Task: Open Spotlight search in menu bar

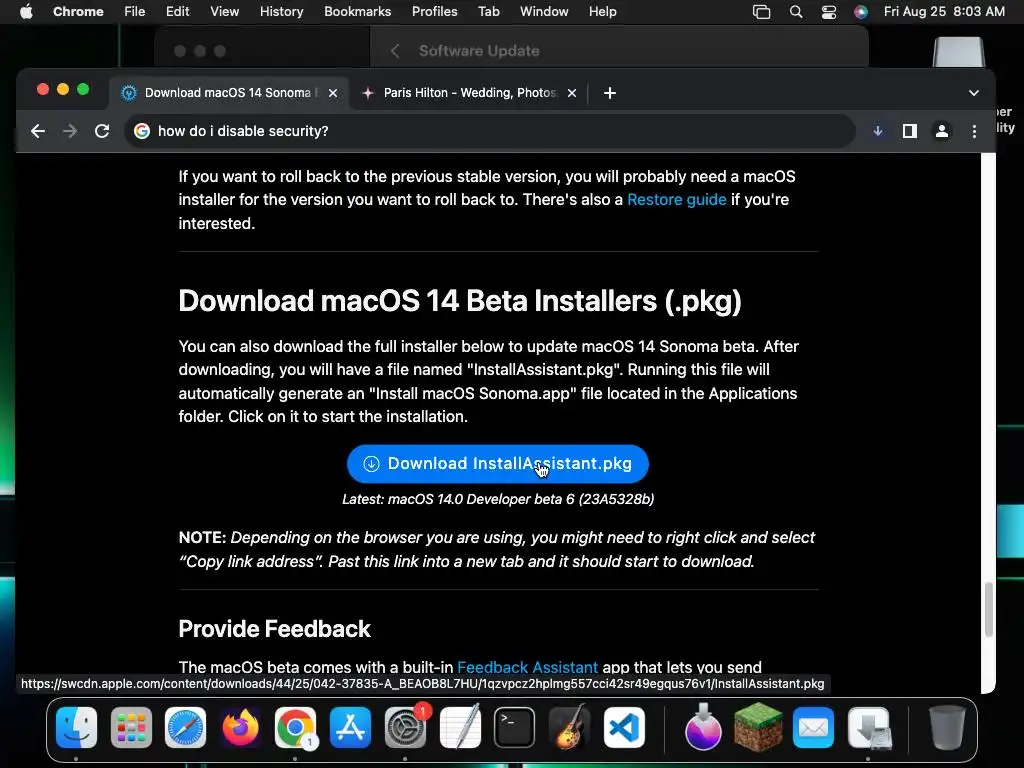Action: pos(796,12)
